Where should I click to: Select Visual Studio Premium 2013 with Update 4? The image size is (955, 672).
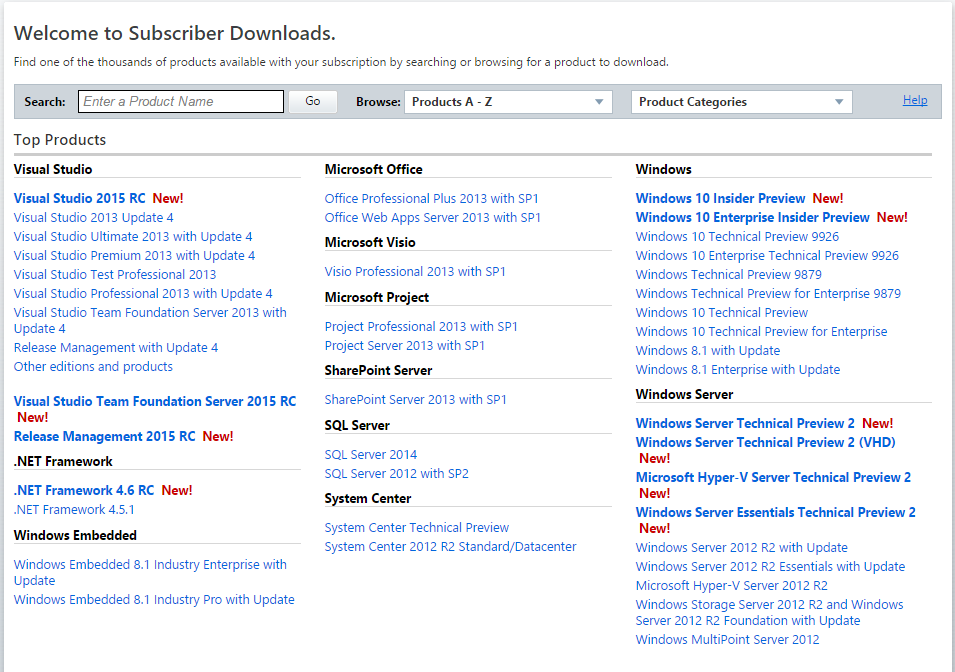click(x=135, y=255)
